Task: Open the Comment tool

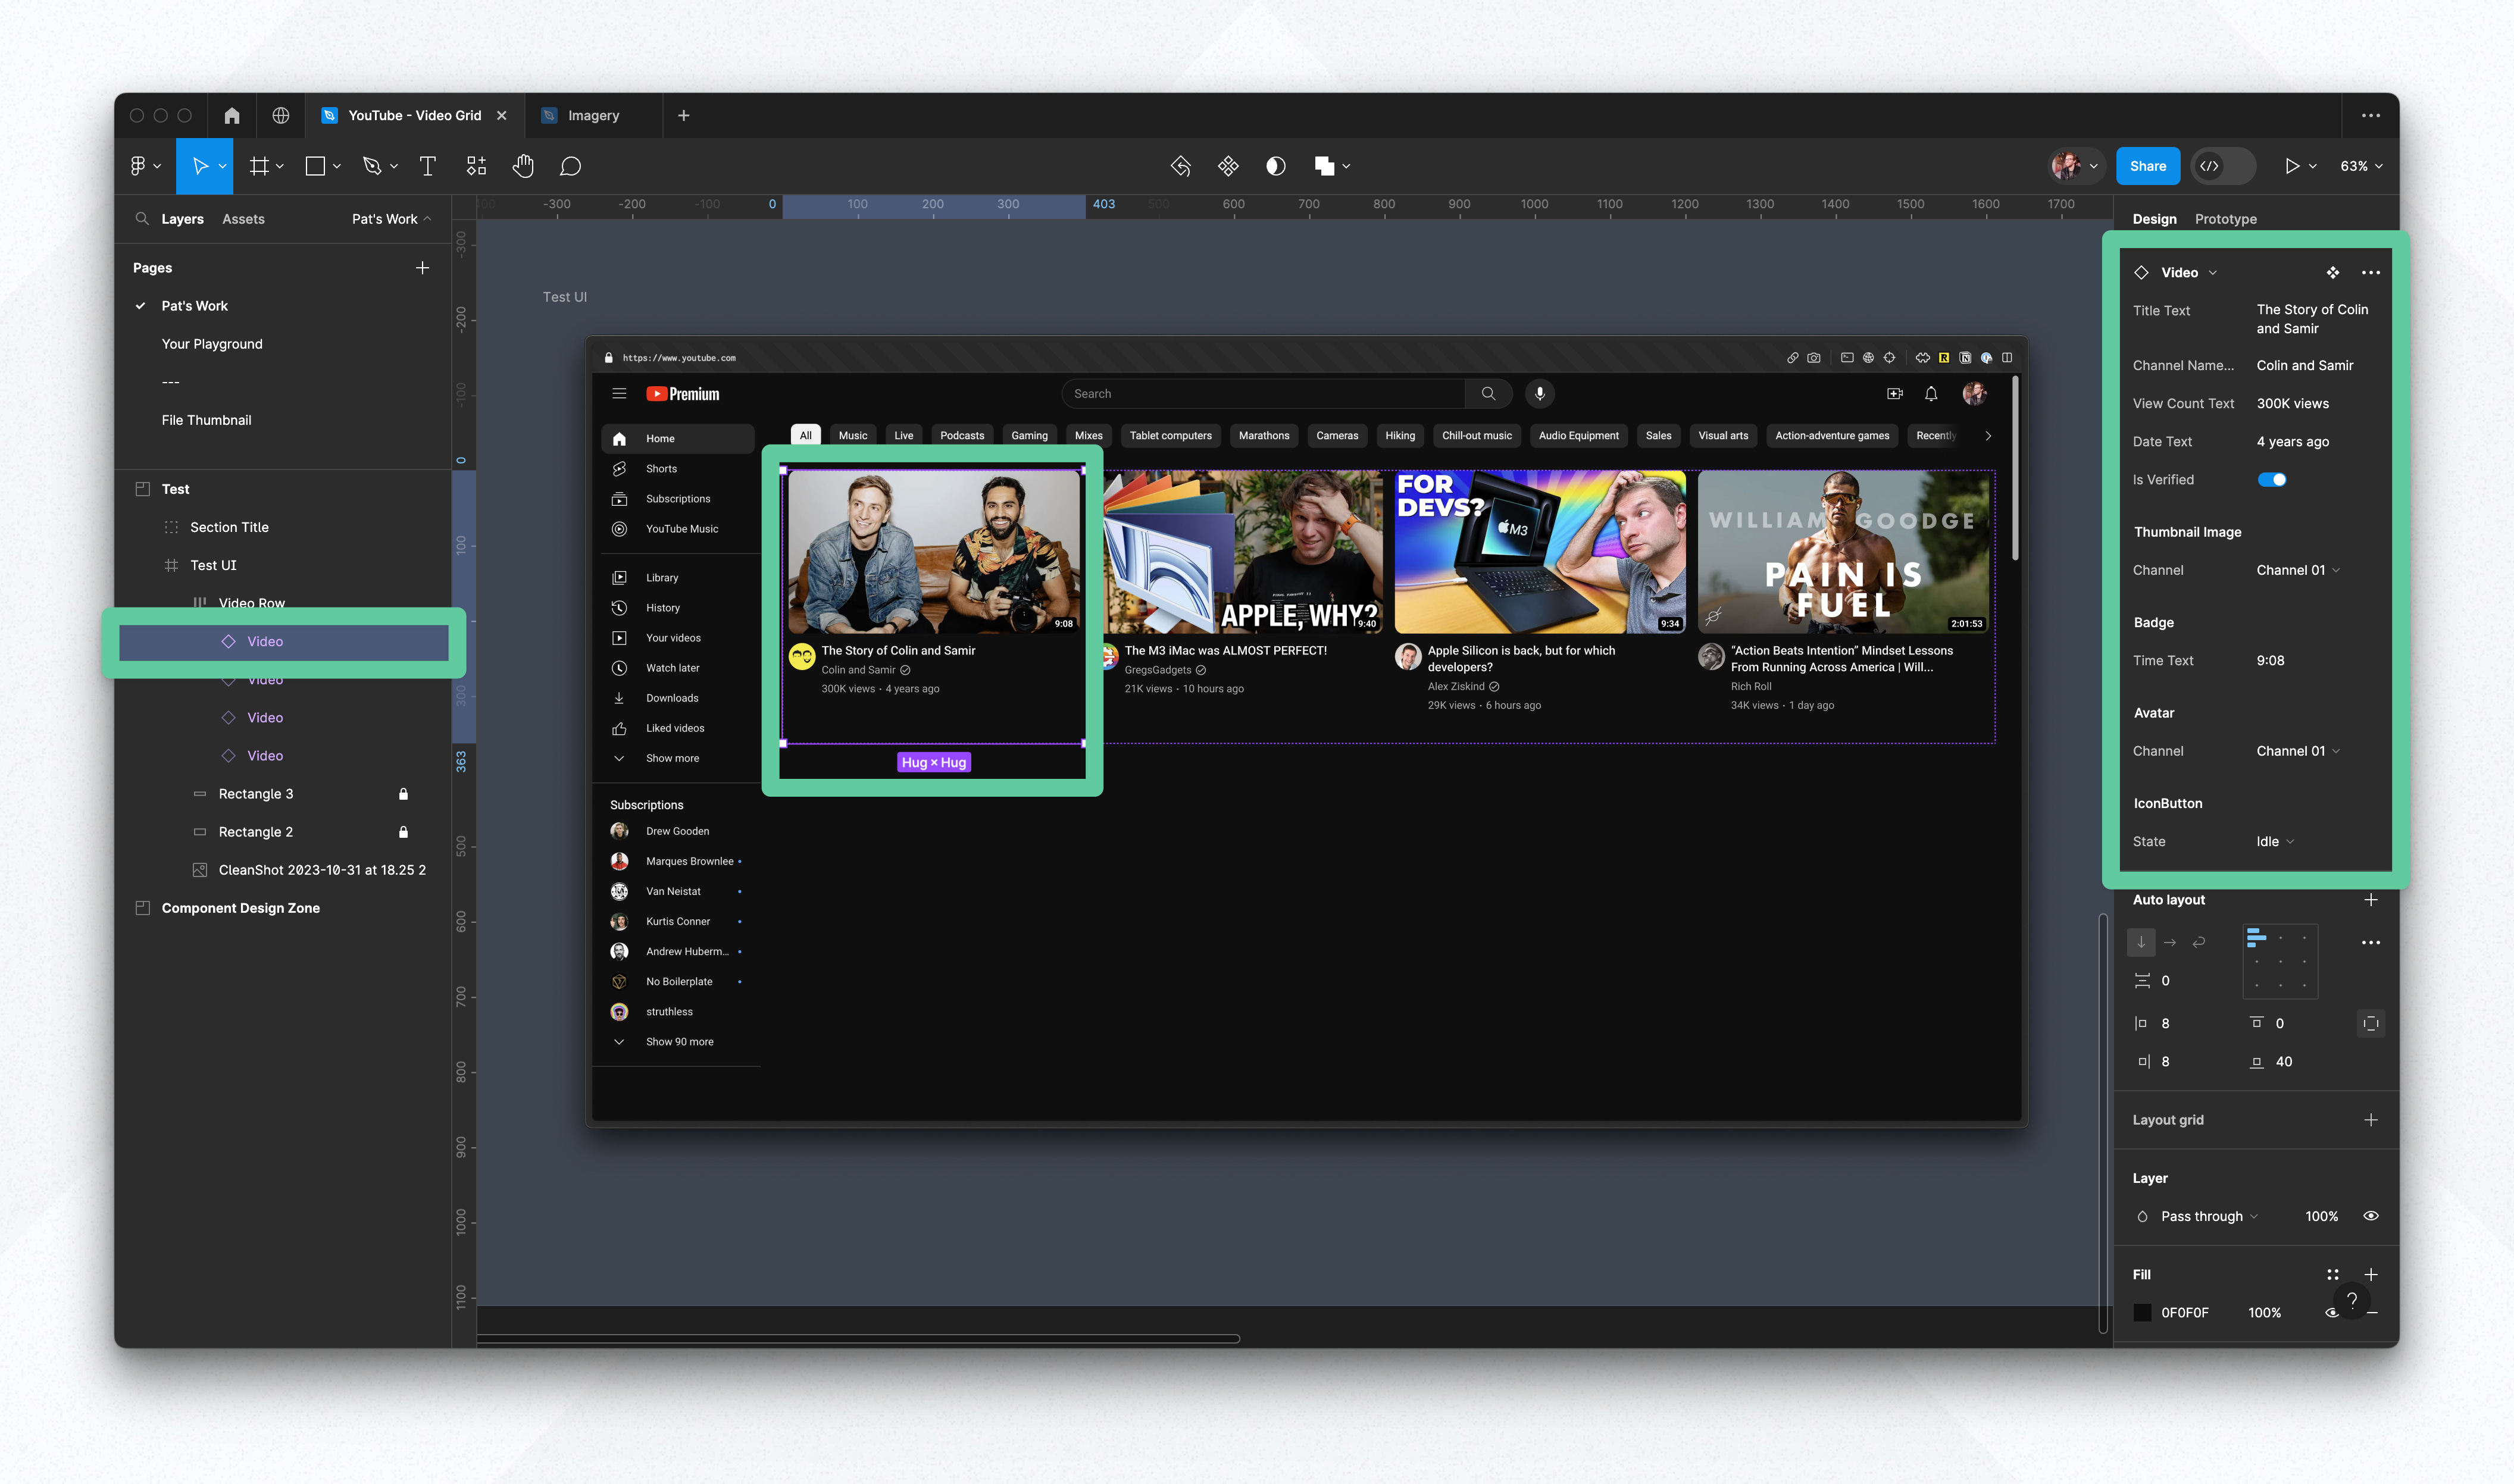Action: 570,166
